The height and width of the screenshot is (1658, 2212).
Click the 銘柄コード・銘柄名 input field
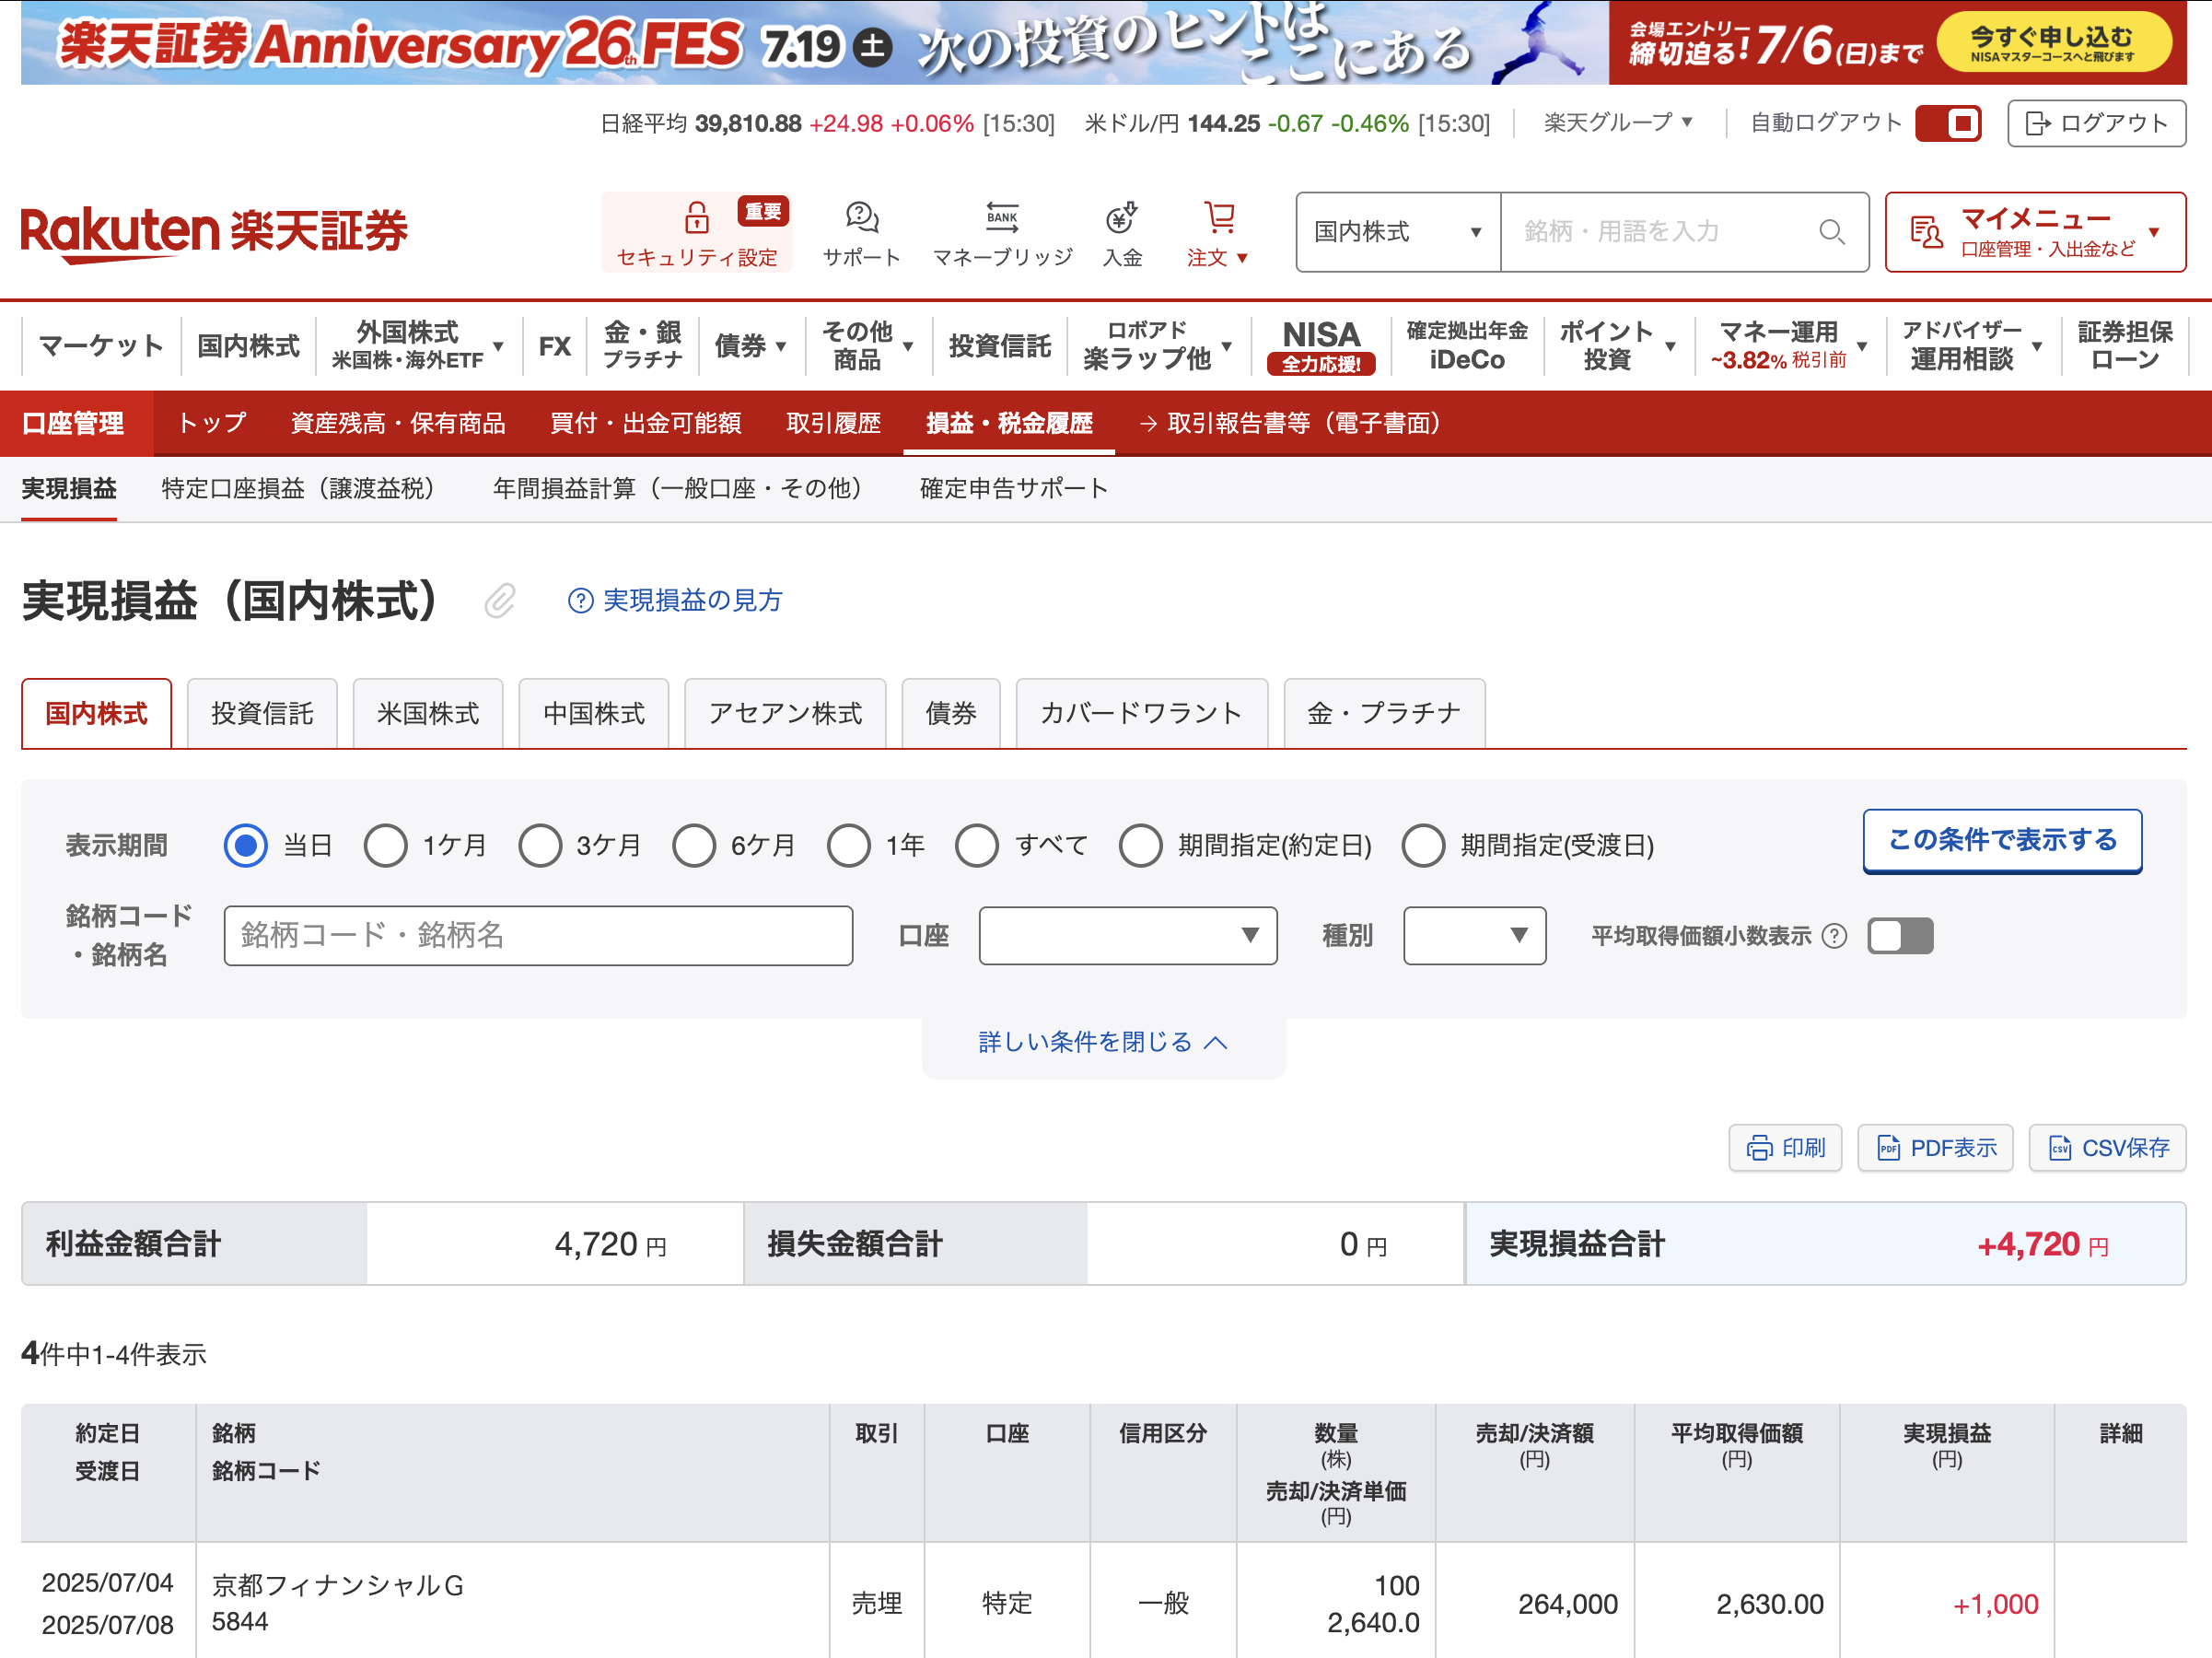pyautogui.click(x=538, y=936)
